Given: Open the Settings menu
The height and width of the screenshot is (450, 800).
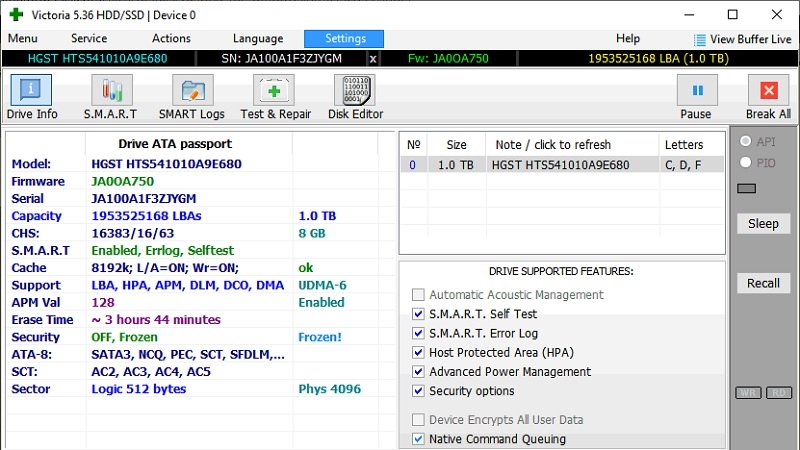Looking at the screenshot, I should pyautogui.click(x=345, y=39).
